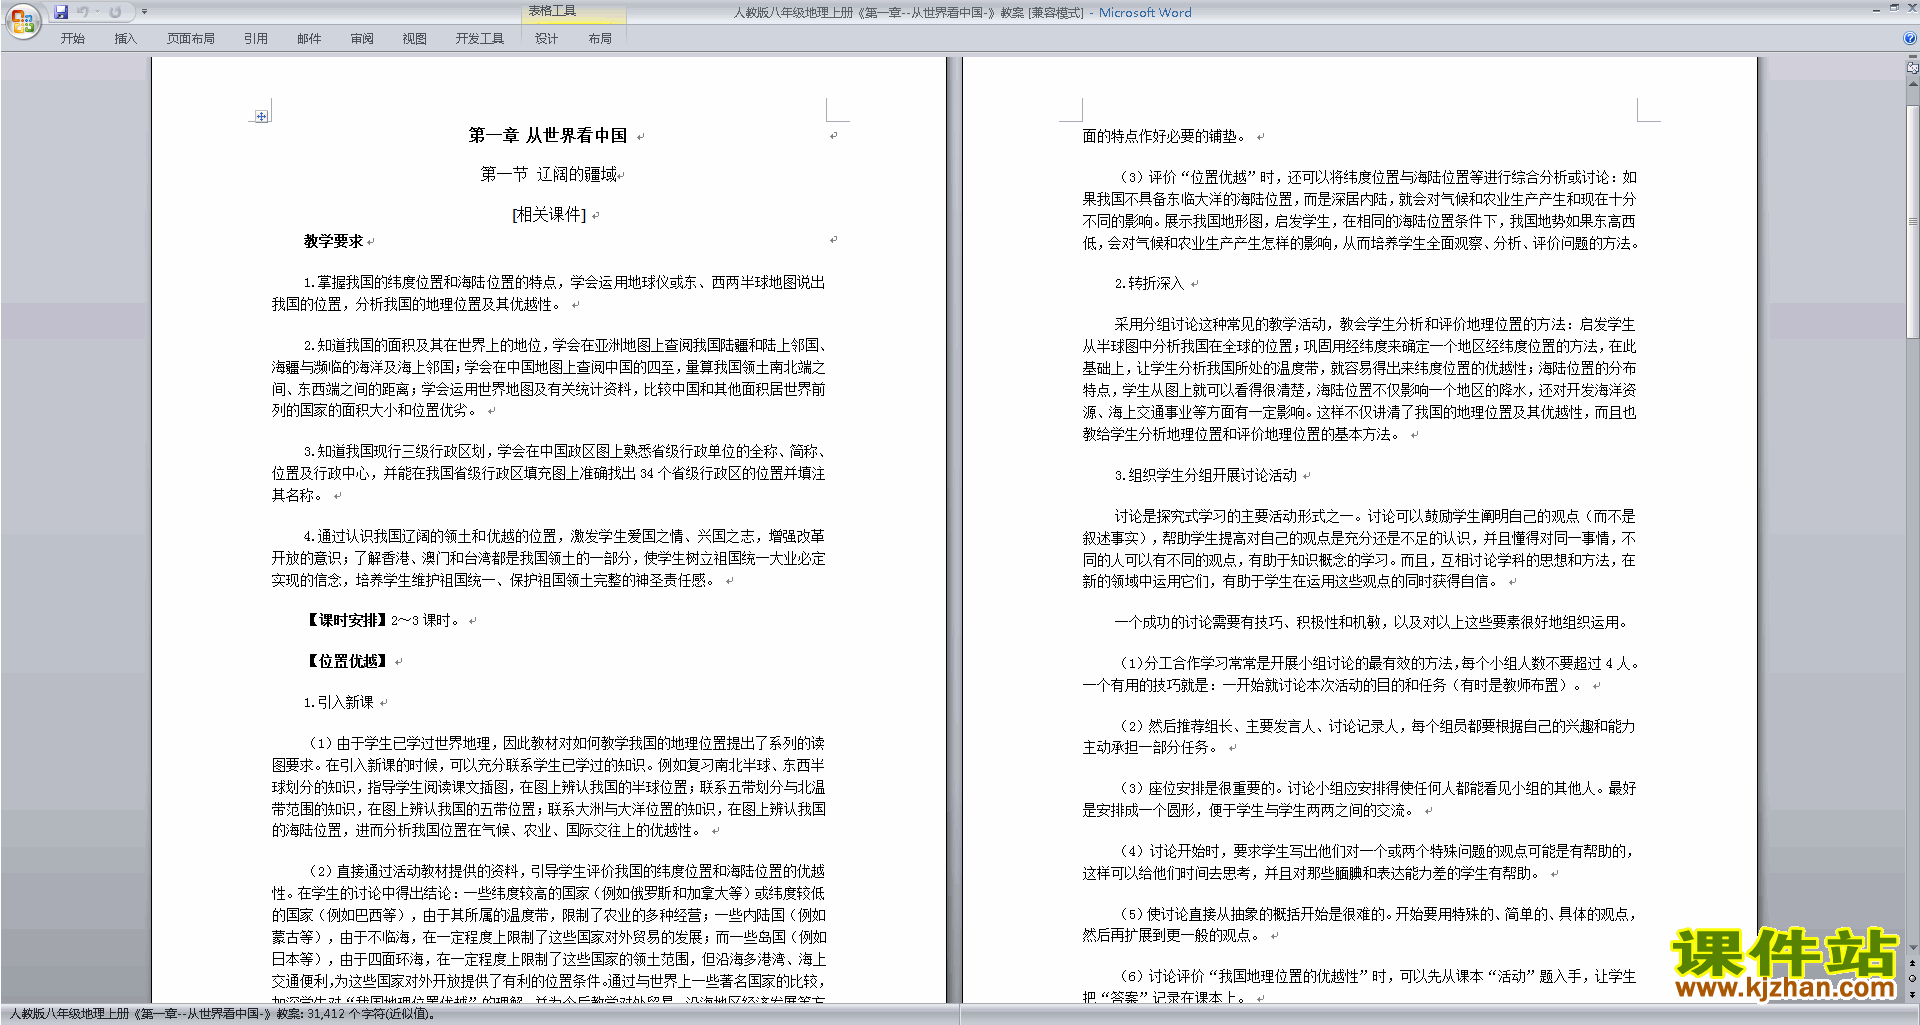Image resolution: width=1920 pixels, height=1025 pixels.
Task: Open the table tools 设计 tab
Action: (x=546, y=39)
